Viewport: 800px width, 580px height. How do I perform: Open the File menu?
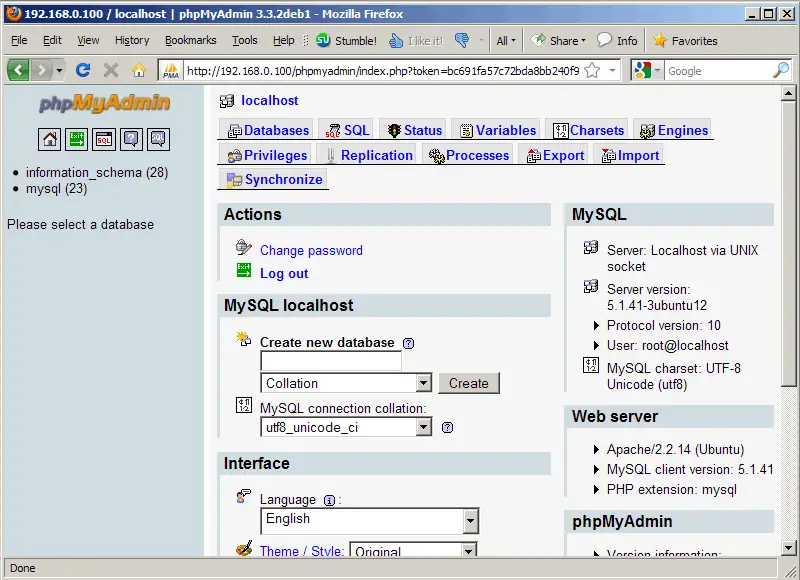tap(19, 40)
